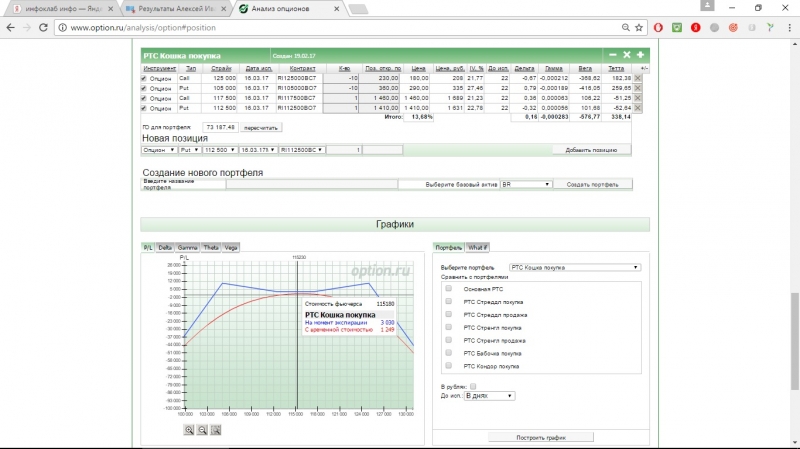Viewport: 800px width, 449px height.
Task: Close the 'Результаты Алексей' browser tab
Action: (x=223, y=9)
